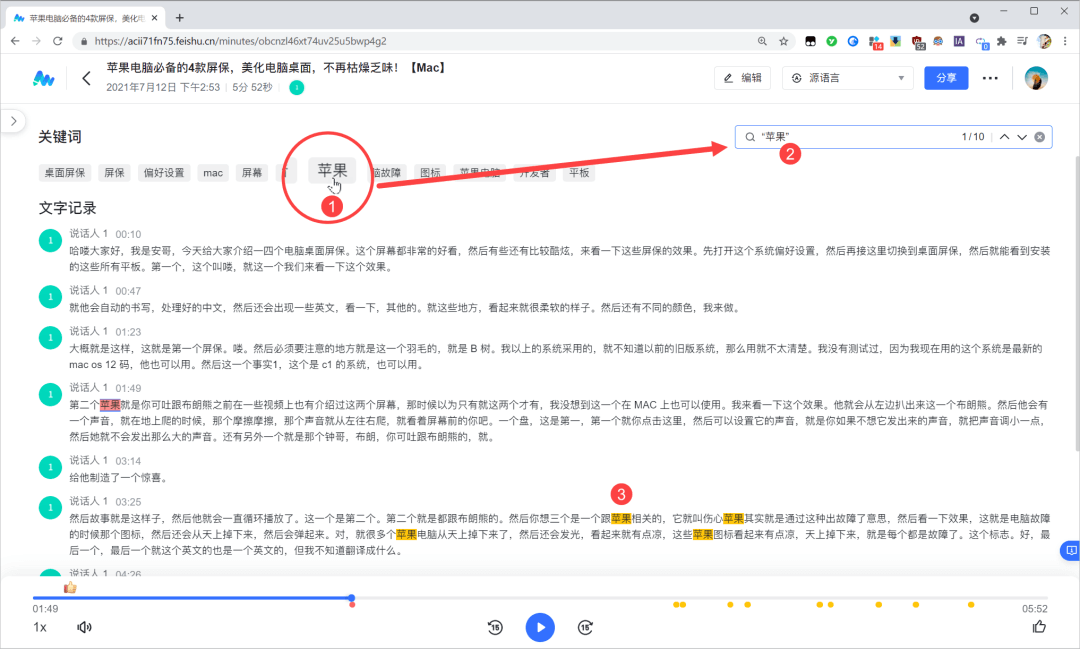The image size is (1080, 649).
Task: Select the 屏幕 keyword tag
Action: pyautogui.click(x=251, y=172)
